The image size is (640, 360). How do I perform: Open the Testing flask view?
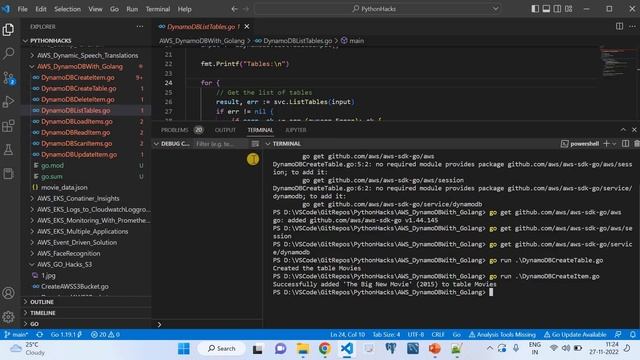pyautogui.click(x=8, y=150)
